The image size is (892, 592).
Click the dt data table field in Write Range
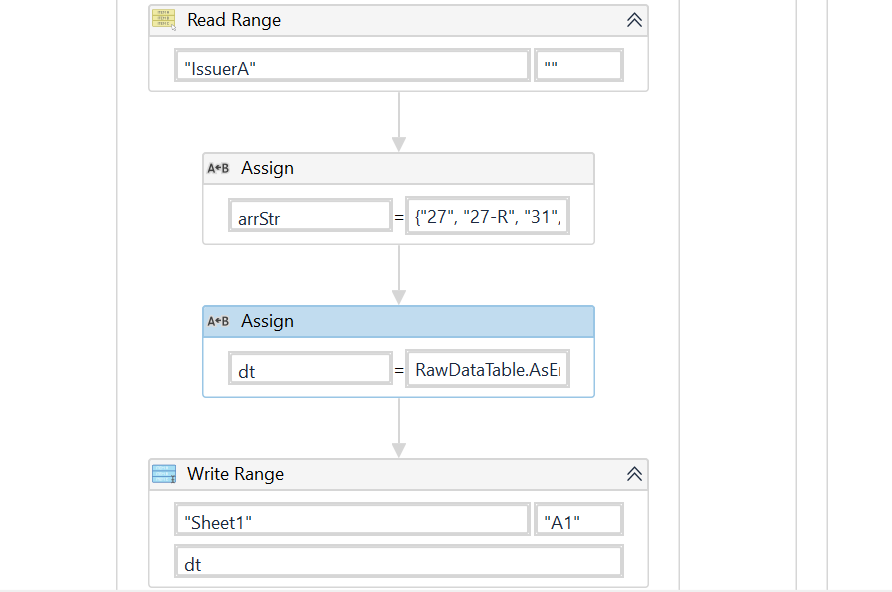click(398, 564)
